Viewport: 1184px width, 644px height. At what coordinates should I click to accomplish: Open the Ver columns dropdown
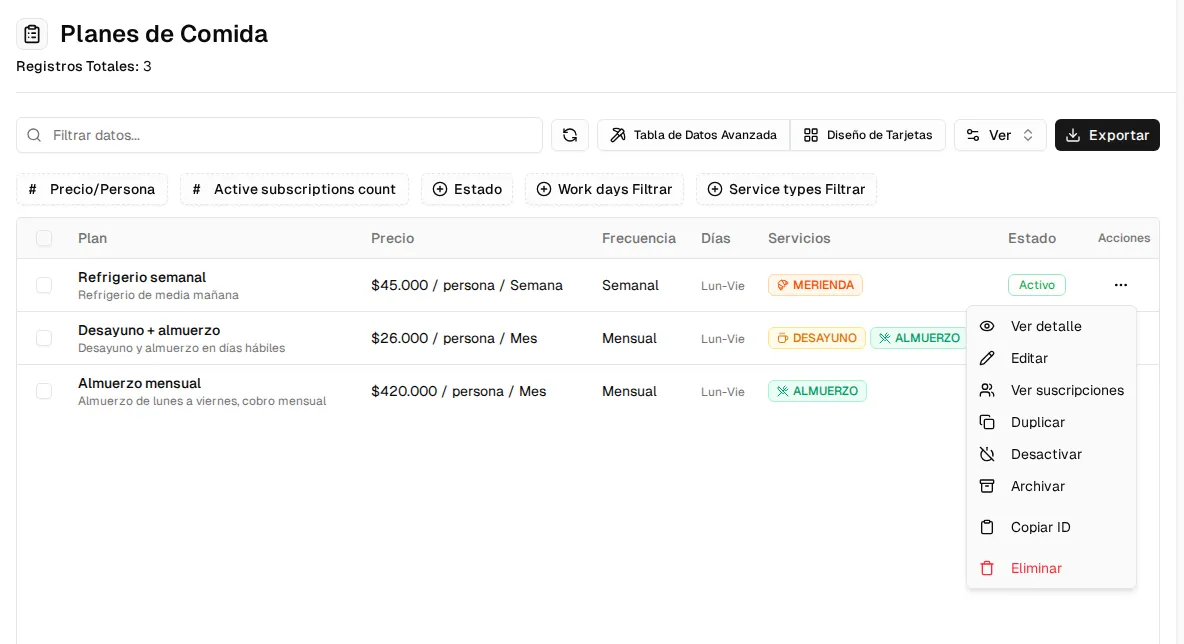(x=1000, y=135)
